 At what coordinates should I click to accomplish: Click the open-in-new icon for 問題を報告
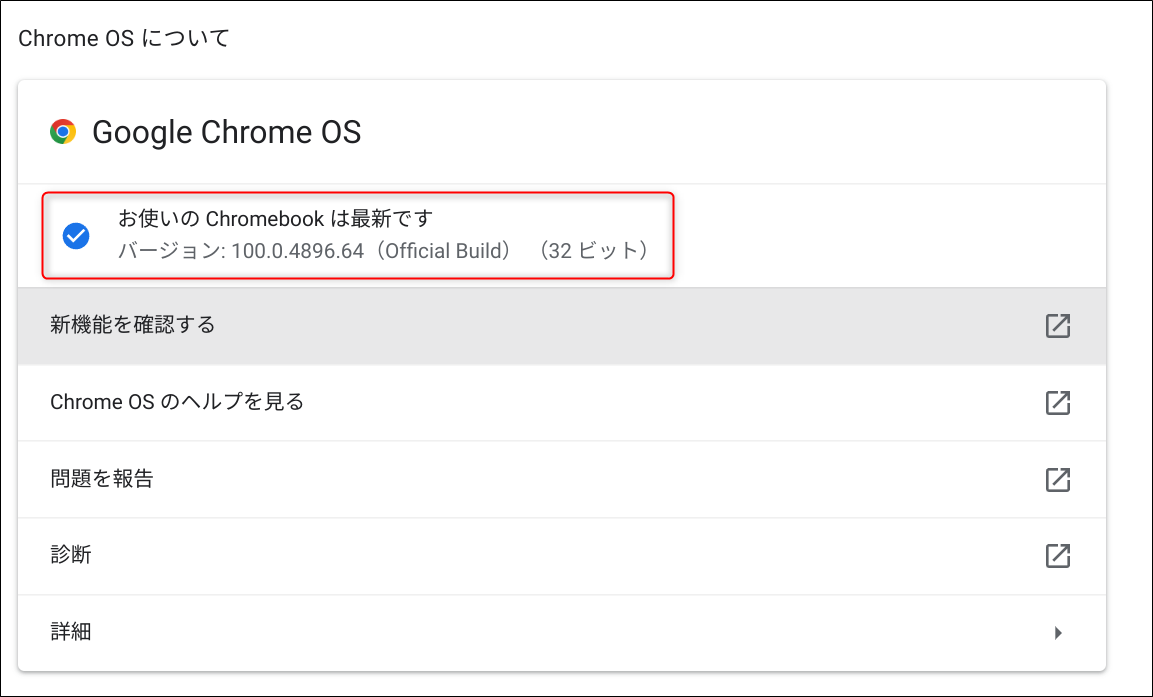coord(1057,479)
